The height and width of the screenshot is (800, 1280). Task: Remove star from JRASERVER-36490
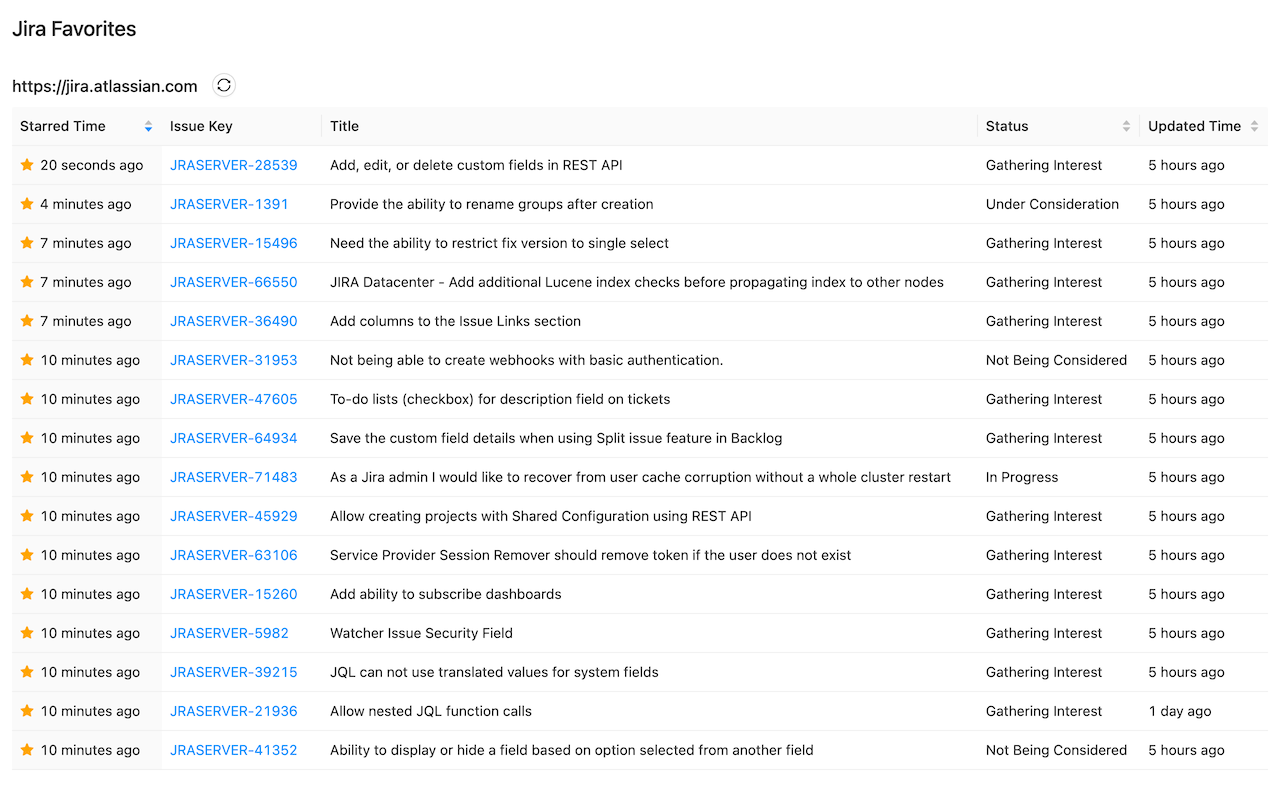tap(27, 321)
